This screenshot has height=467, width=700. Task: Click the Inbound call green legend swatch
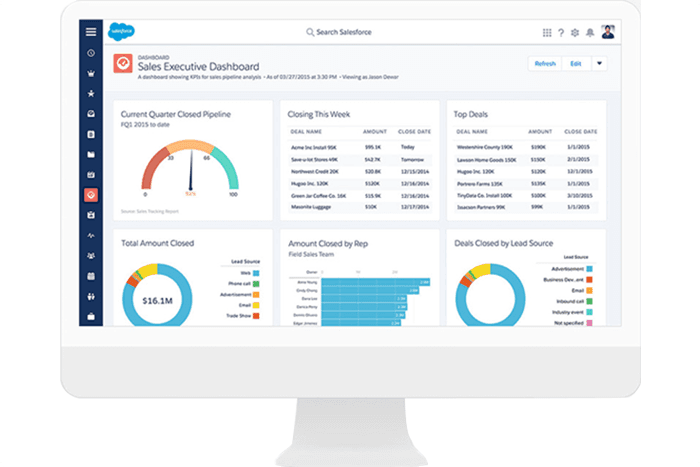pos(589,301)
